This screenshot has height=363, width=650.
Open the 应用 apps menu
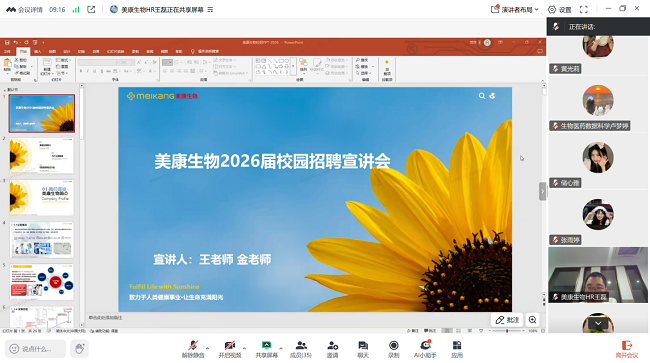coord(457,349)
